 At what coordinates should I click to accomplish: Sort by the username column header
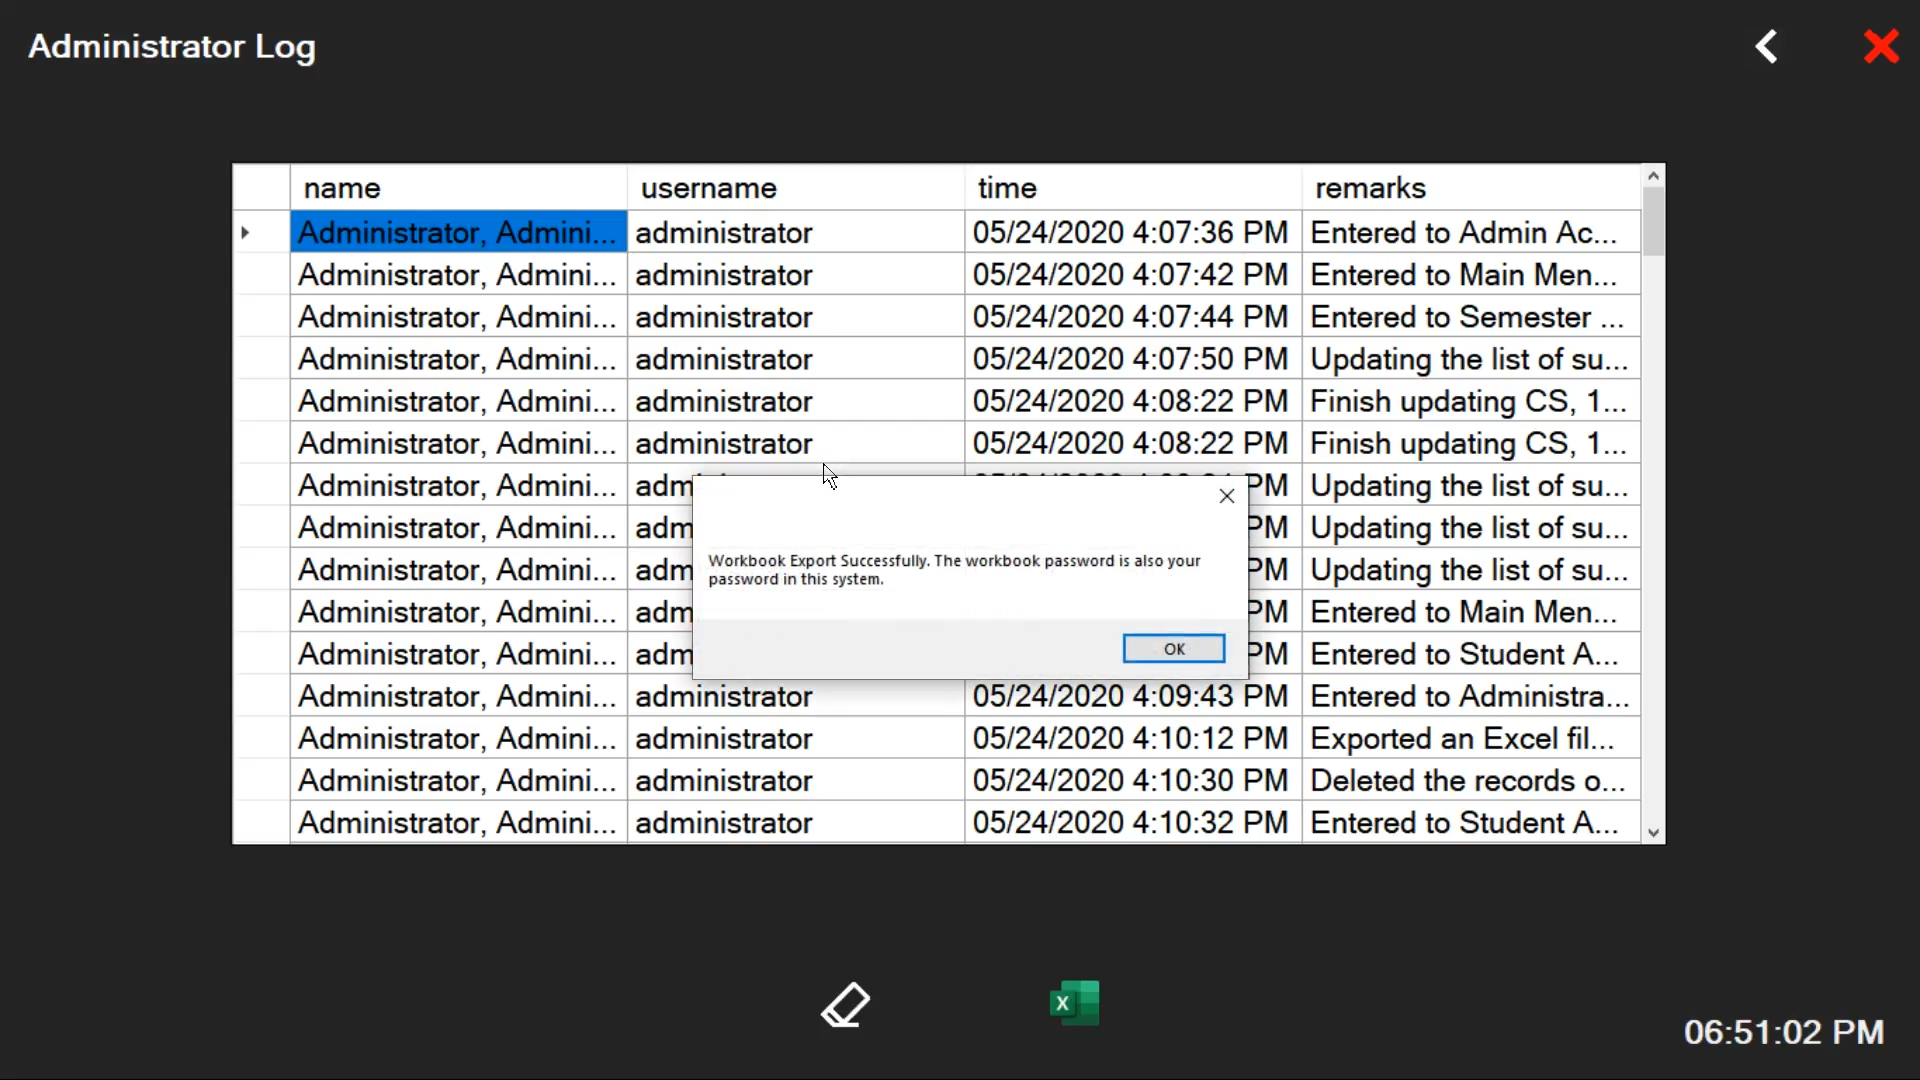[x=795, y=188]
